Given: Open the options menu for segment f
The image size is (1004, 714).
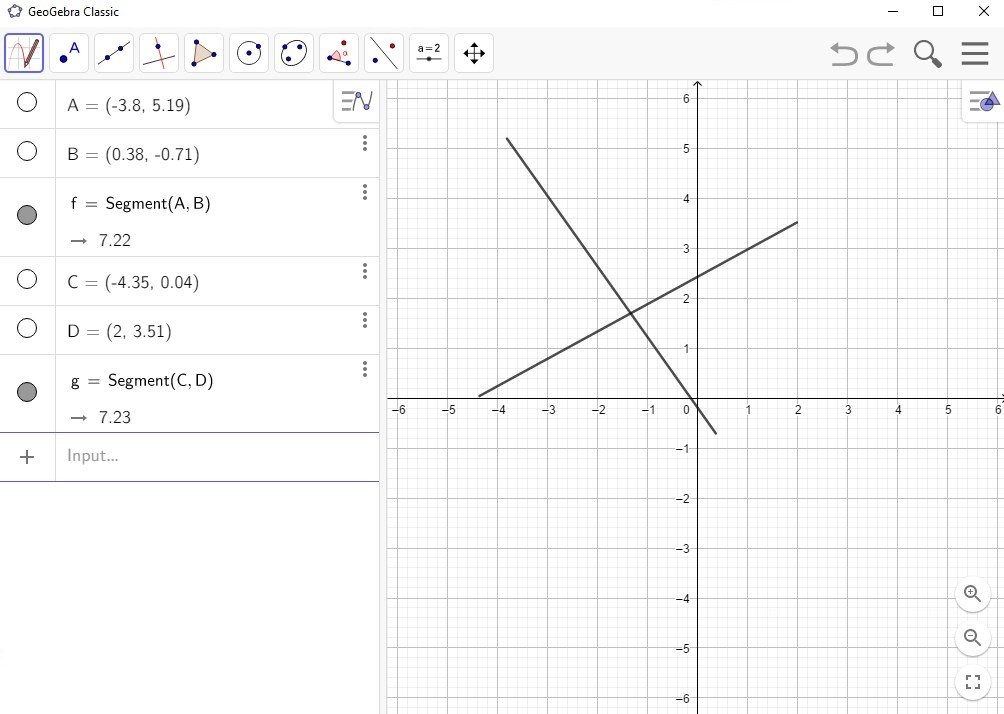Looking at the screenshot, I should 365,192.
